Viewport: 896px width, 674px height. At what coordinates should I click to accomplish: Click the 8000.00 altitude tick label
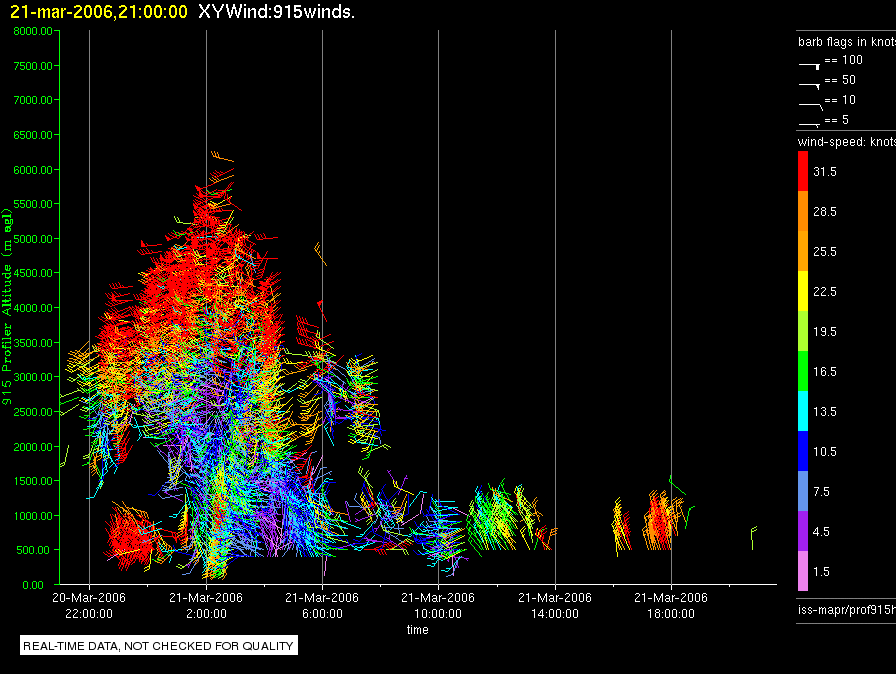pyautogui.click(x=33, y=31)
